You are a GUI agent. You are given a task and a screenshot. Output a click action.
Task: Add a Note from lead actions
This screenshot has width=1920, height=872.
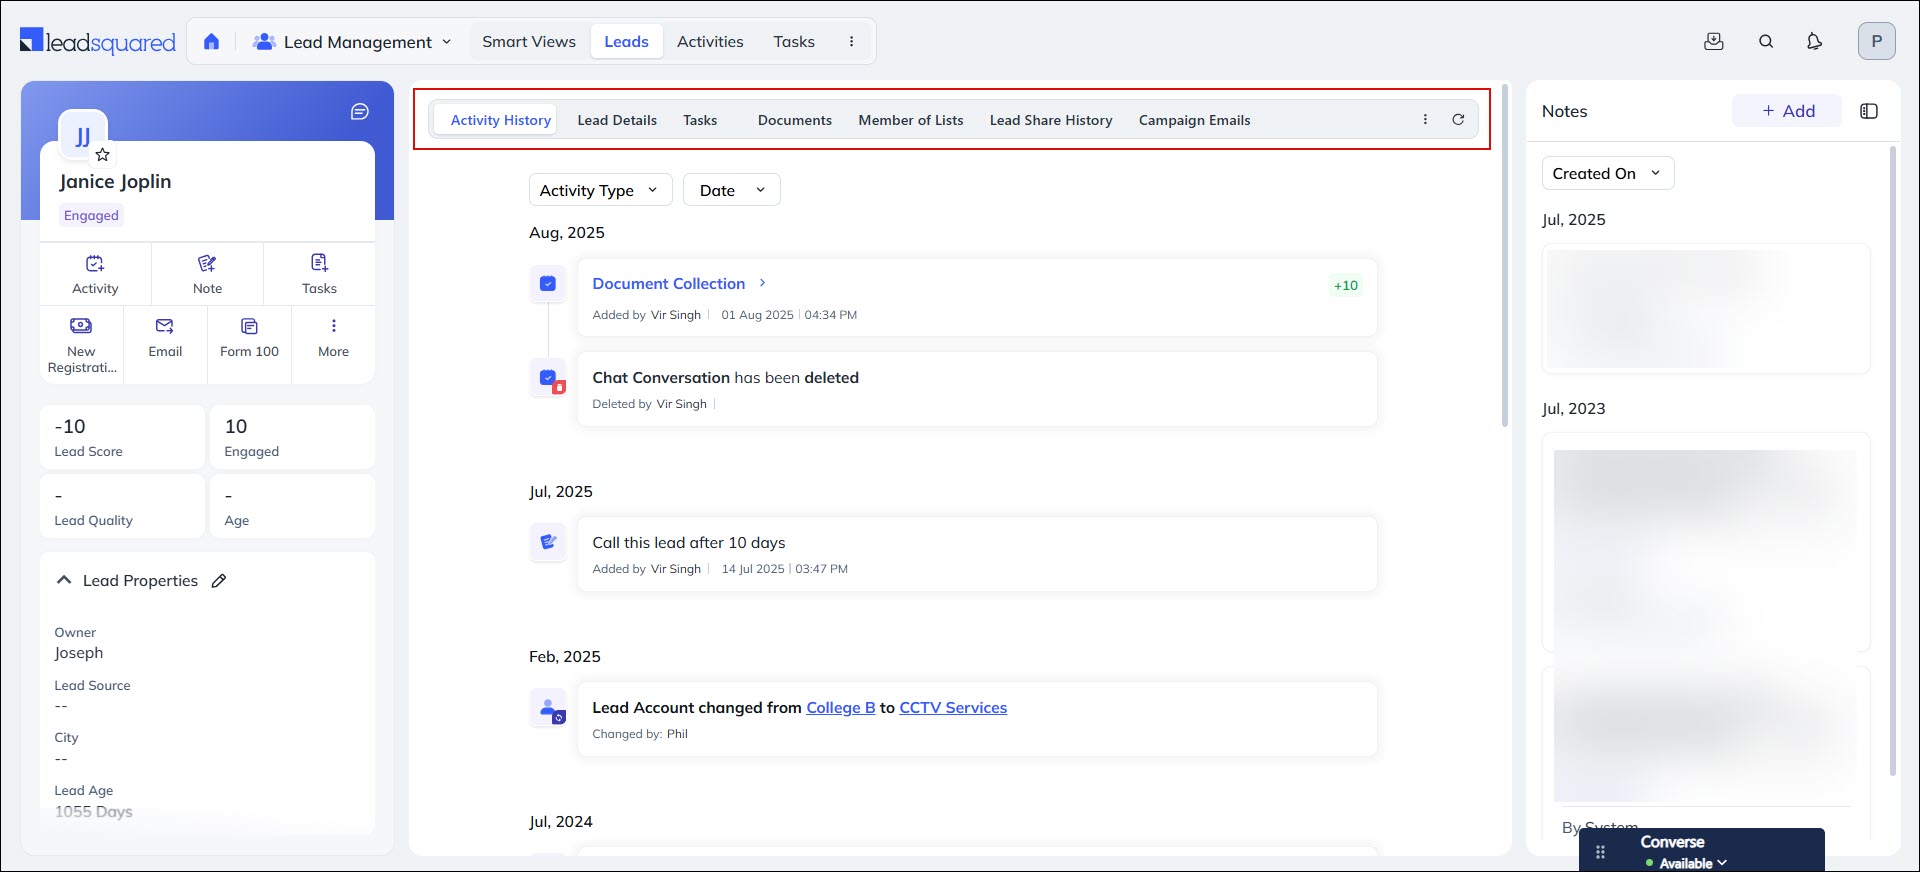(x=207, y=274)
